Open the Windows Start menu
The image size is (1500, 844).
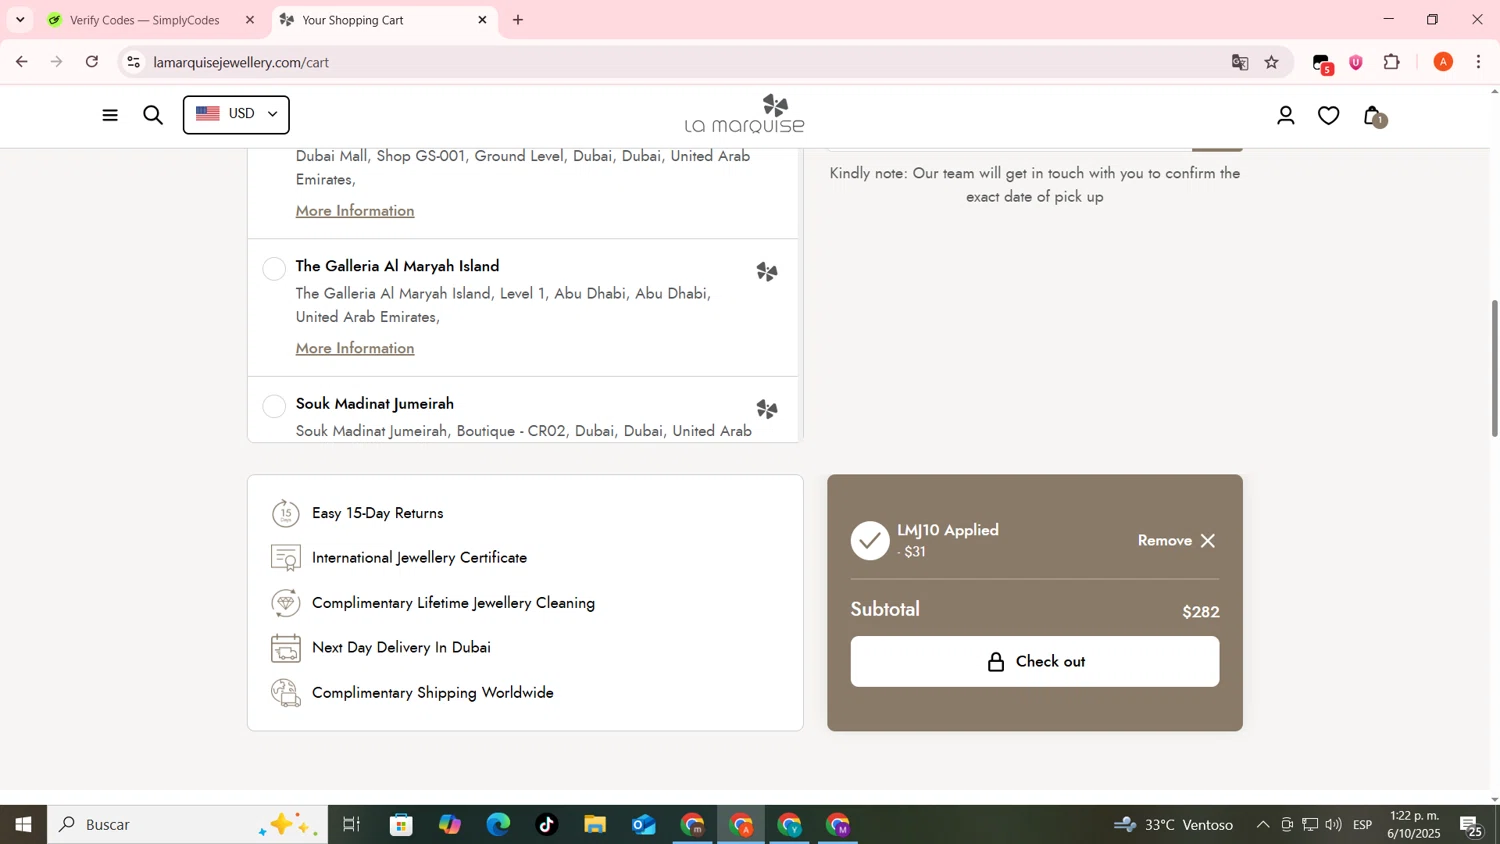(x=23, y=825)
